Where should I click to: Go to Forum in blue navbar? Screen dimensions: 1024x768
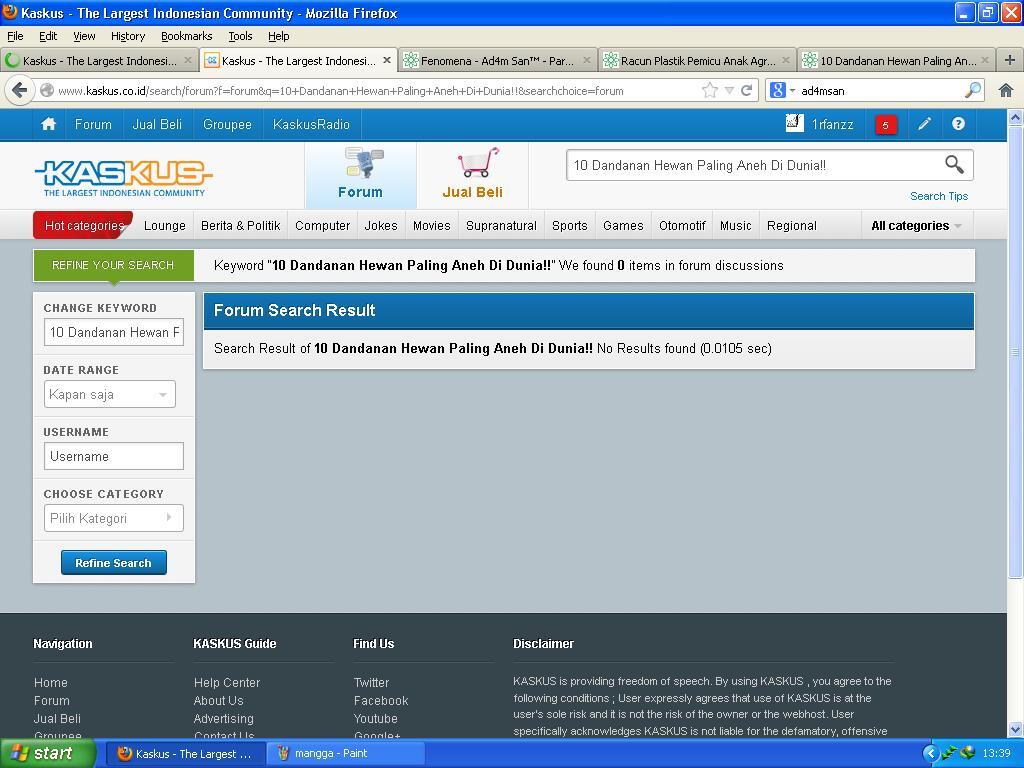[x=93, y=124]
